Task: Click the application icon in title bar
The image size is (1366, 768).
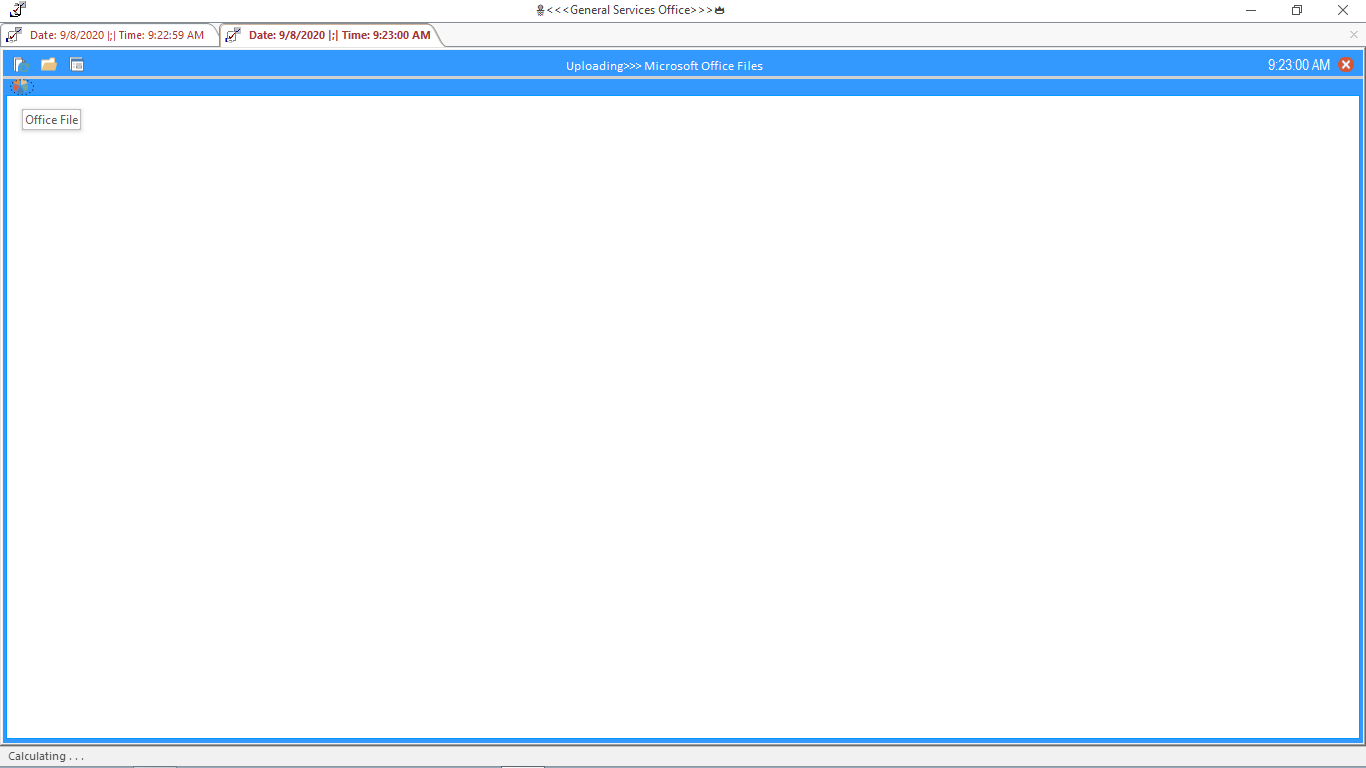Action: [x=18, y=10]
